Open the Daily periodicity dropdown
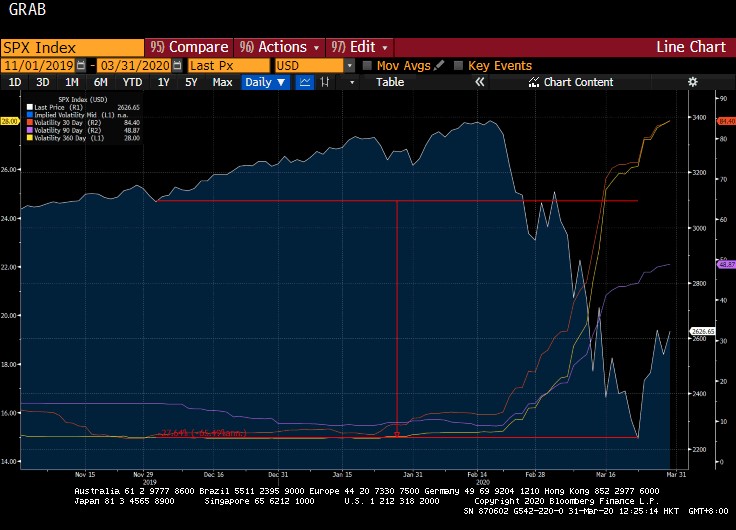Viewport: 736px width, 530px height. (x=265, y=82)
